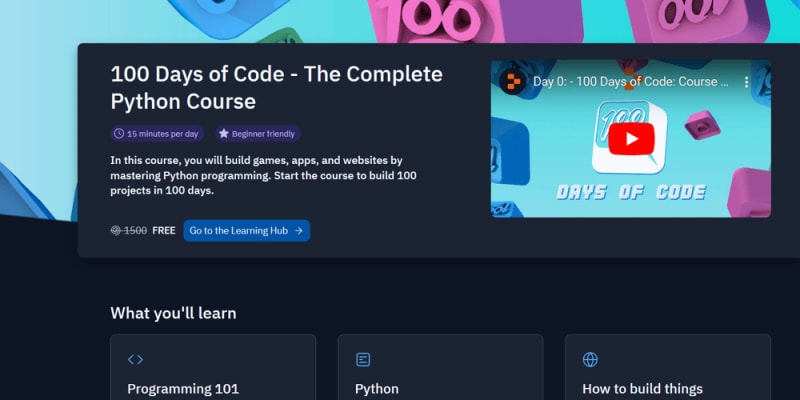Viewport: 800px width, 400px height.
Task: Click the Replit channel logo on video
Action: [x=511, y=82]
